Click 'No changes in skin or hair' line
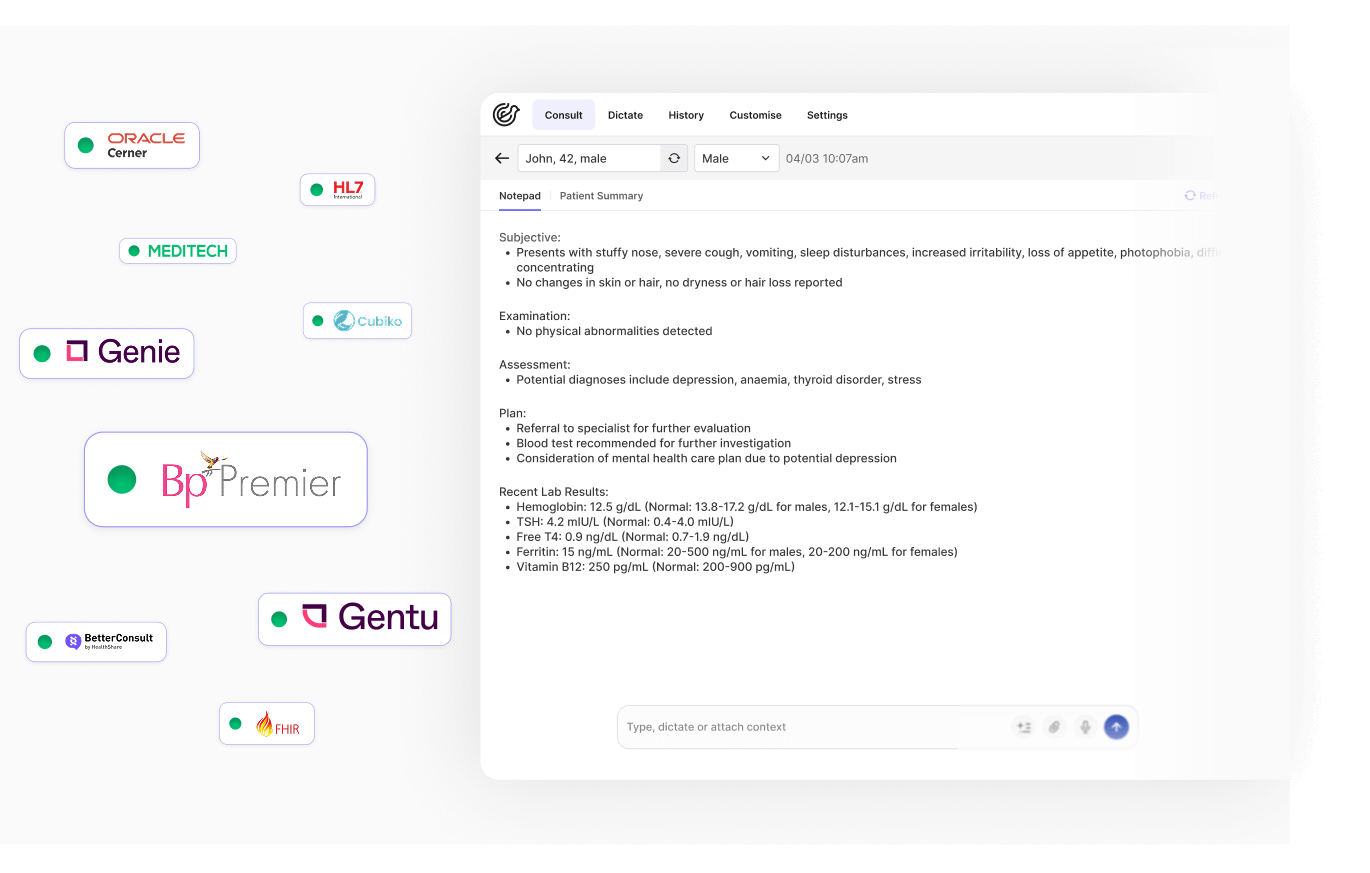The width and height of the screenshot is (1370, 873). [679, 283]
